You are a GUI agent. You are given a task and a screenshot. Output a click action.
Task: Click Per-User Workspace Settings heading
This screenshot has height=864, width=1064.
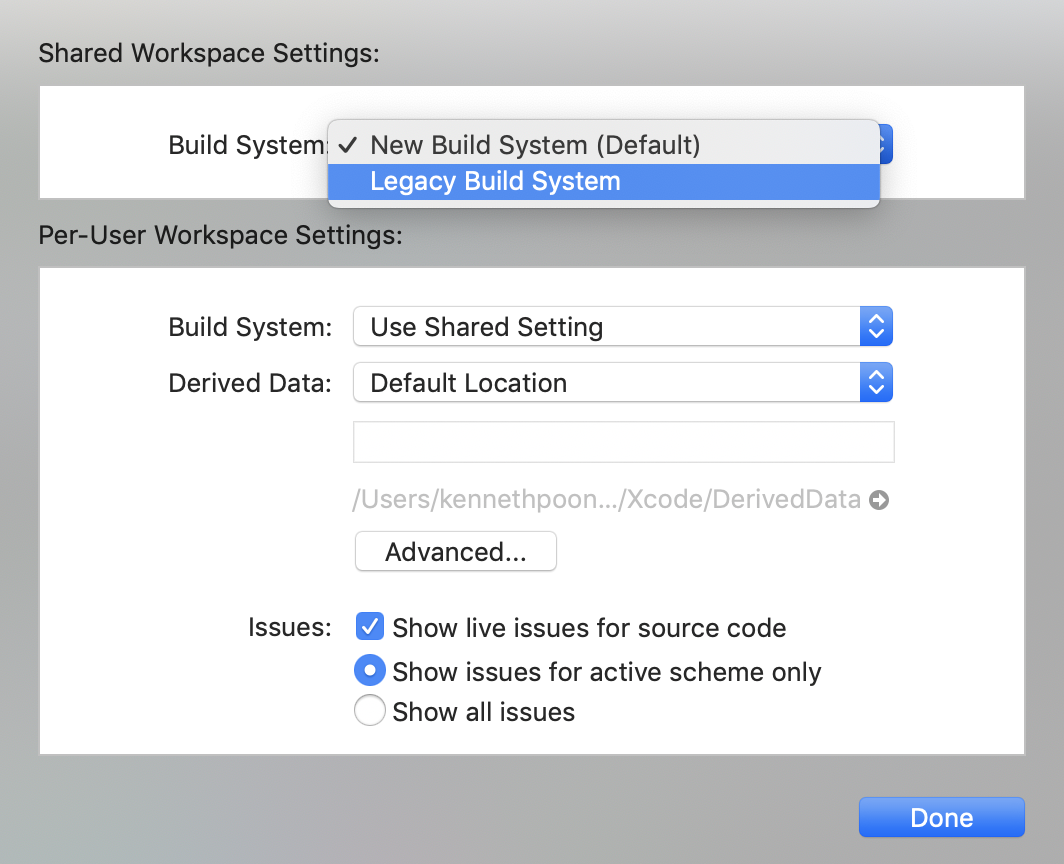221,235
